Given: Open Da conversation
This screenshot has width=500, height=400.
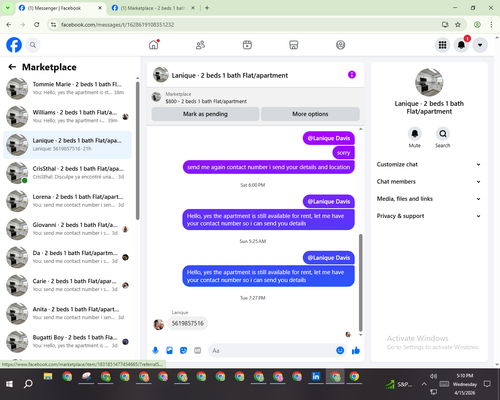Looking at the screenshot, I should point(67,257).
